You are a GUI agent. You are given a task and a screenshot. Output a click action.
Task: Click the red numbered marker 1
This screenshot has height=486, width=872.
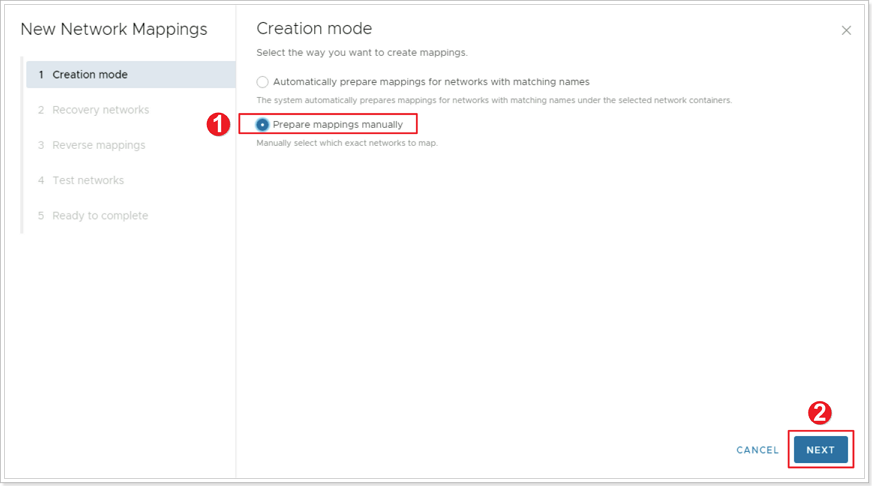coord(218,124)
